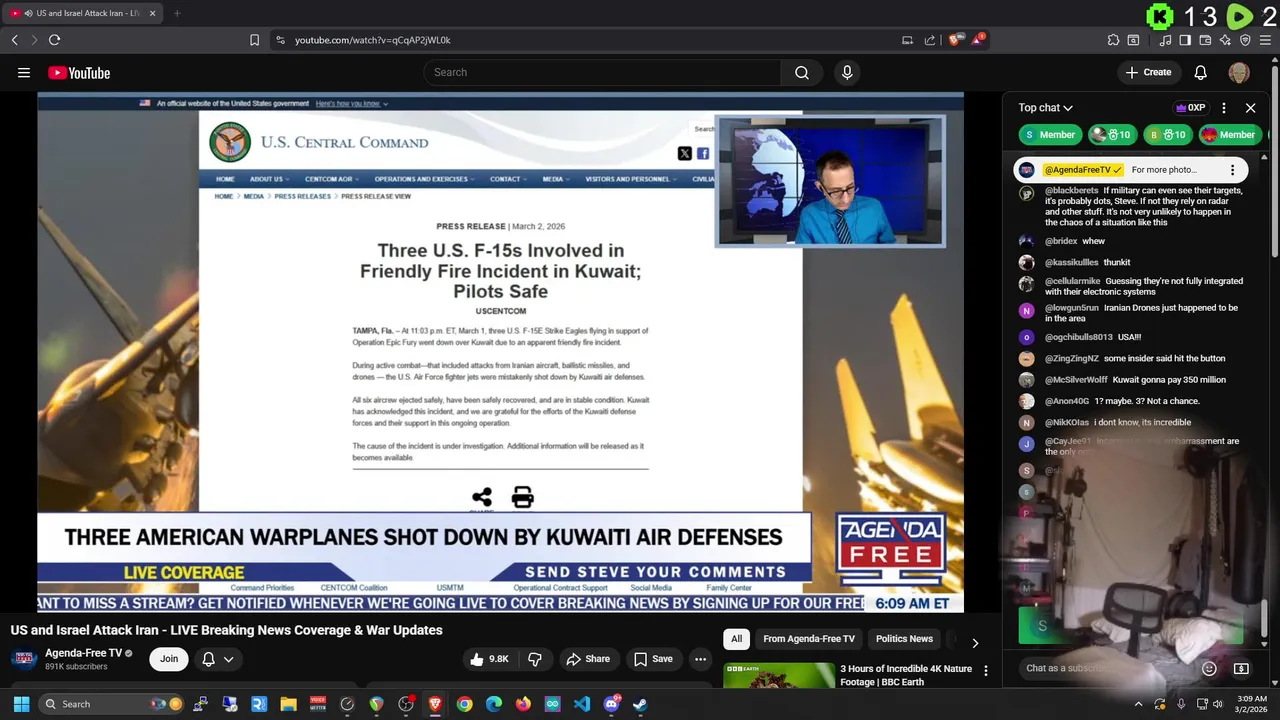Go to the YouTube home logo
Viewport: 1280px width, 720px height.
(79, 72)
